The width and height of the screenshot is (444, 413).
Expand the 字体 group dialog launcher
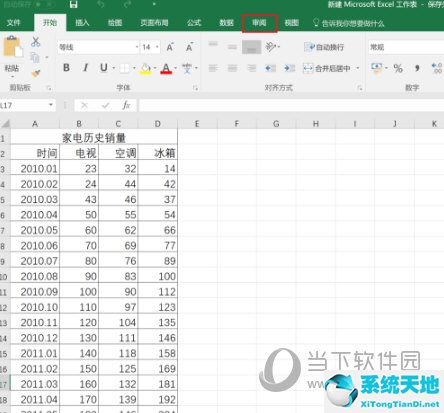[x=195, y=88]
